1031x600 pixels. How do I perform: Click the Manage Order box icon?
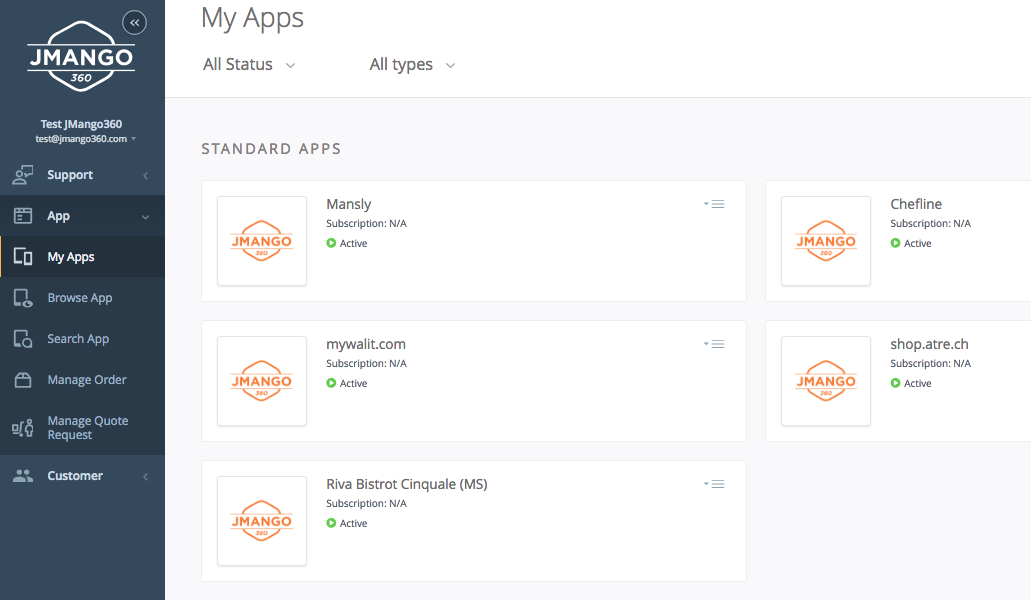click(x=23, y=380)
